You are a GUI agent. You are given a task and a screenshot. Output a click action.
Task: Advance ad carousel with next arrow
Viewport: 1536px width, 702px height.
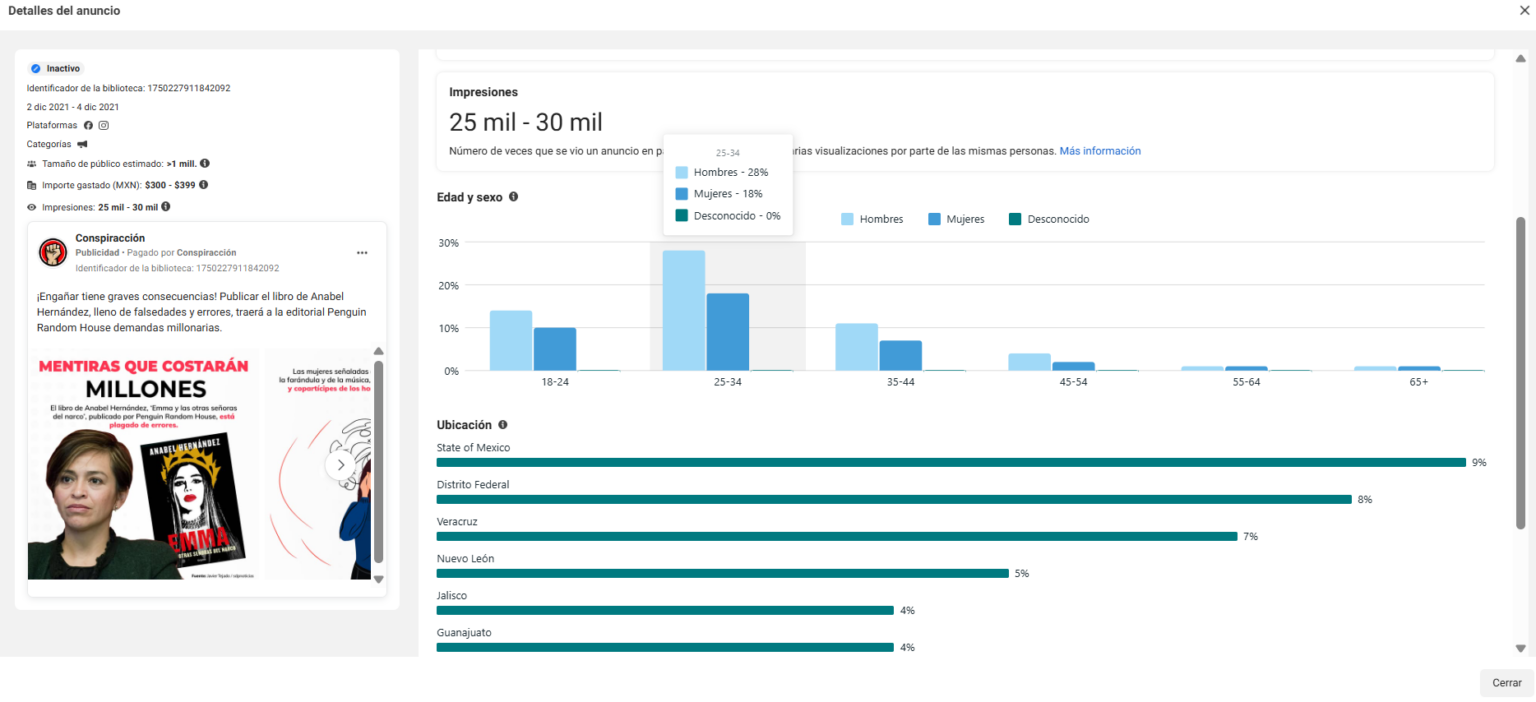(341, 465)
